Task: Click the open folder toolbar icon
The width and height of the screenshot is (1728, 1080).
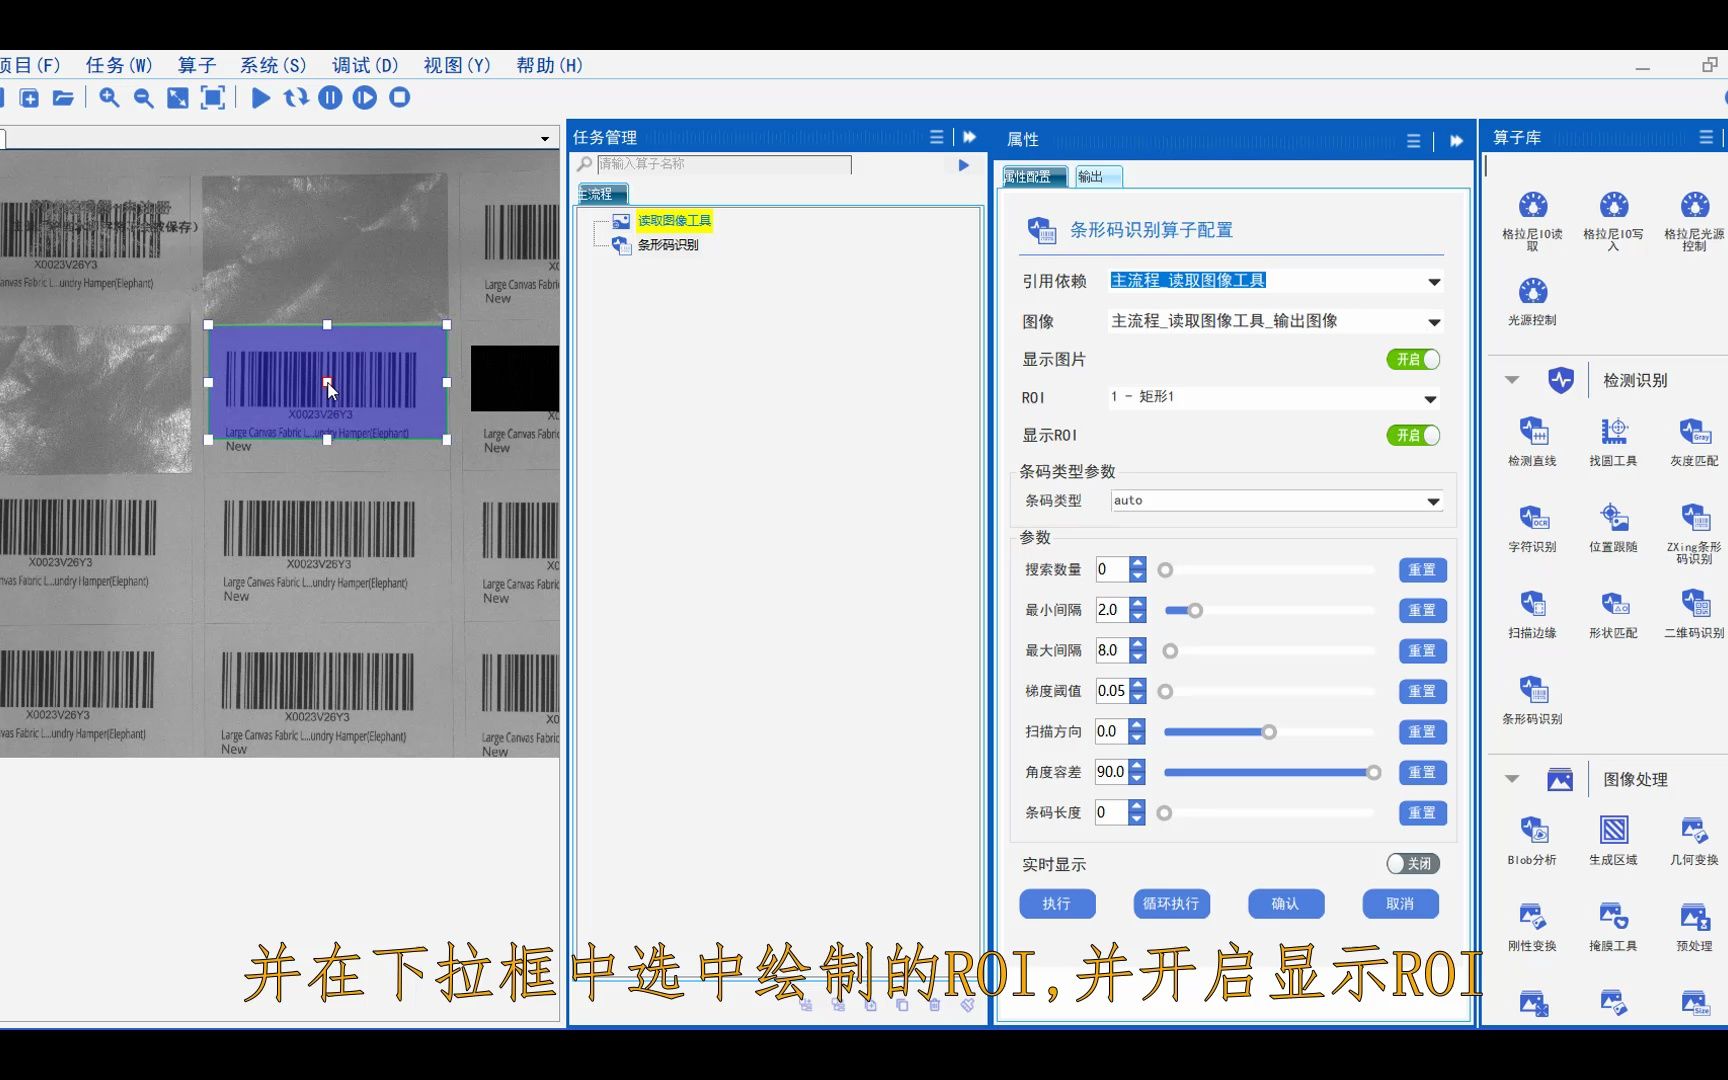Action: 63,98
